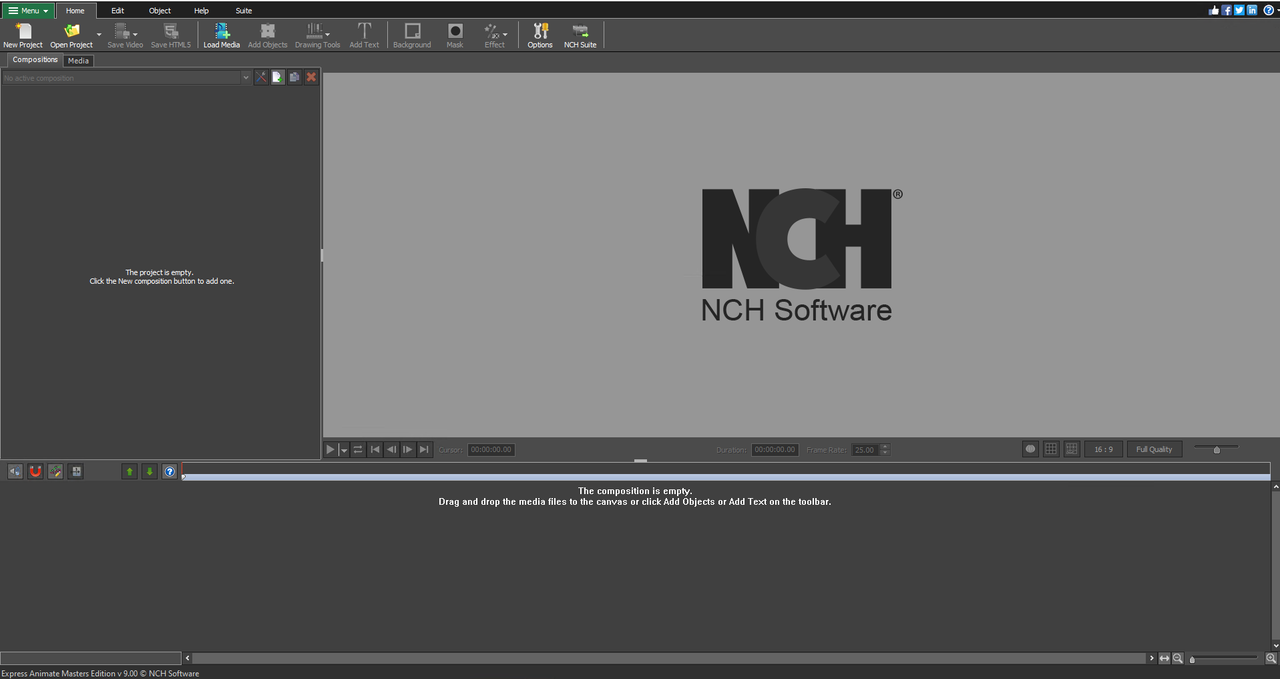Switch to the Edit ribbon tab
This screenshot has height=679, width=1280.
[118, 10]
